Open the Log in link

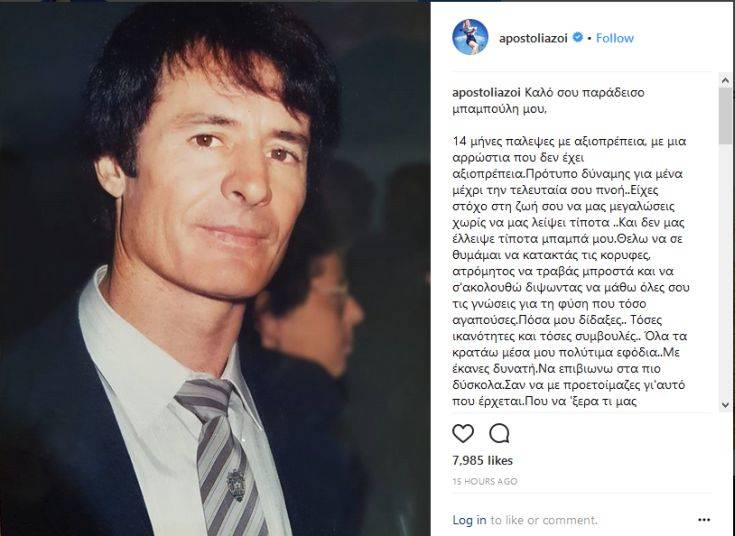pos(469,520)
